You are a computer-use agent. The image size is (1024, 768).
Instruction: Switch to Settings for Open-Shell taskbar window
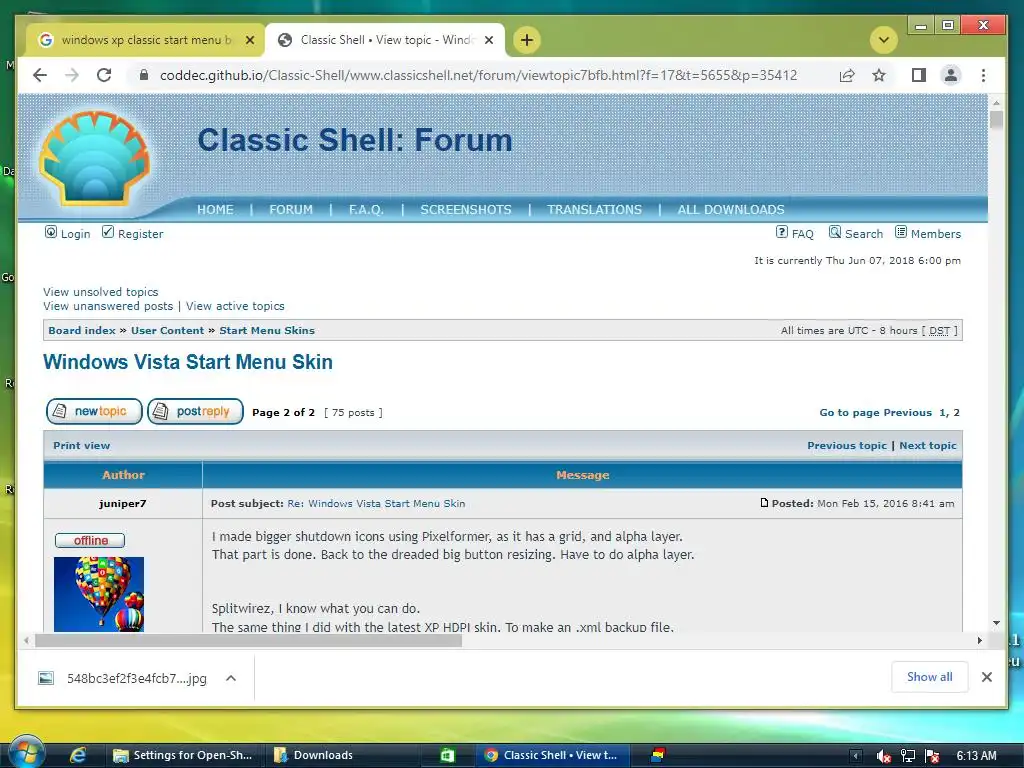tap(184, 756)
